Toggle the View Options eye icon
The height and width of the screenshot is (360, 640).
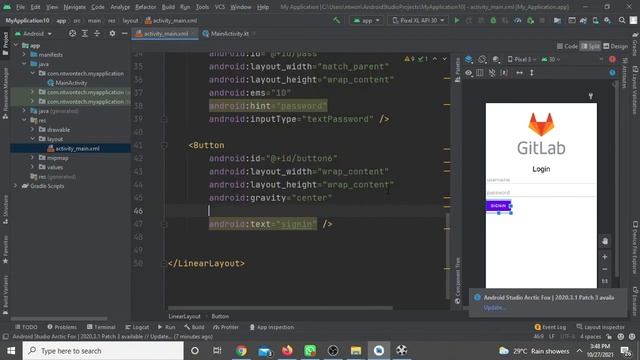(469, 73)
